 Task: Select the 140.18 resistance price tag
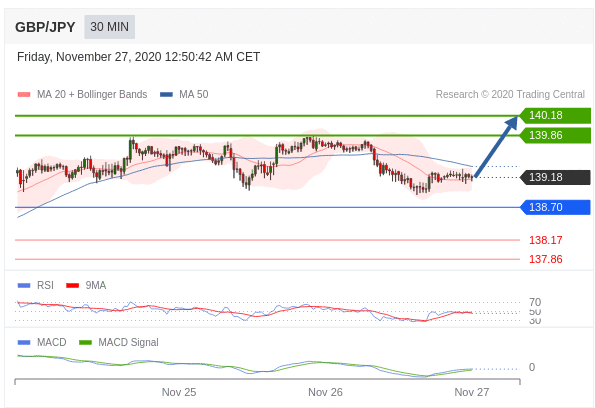click(555, 115)
